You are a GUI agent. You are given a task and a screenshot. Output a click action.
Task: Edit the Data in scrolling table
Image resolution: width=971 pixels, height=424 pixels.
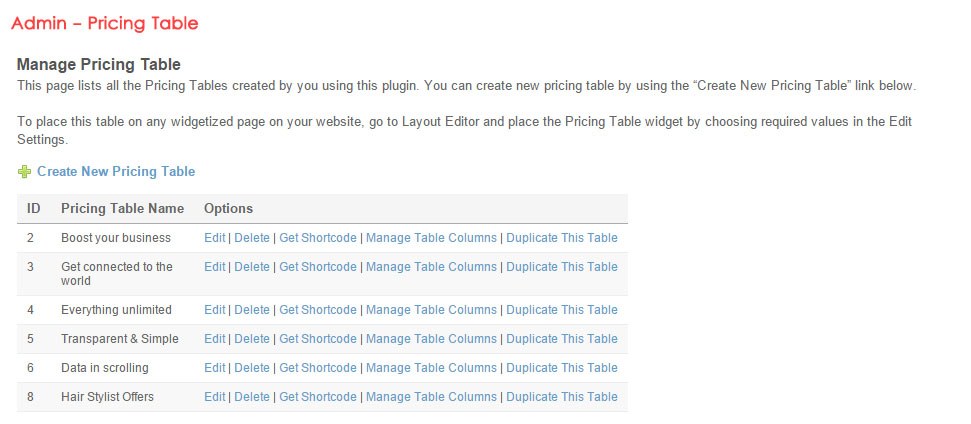click(215, 368)
